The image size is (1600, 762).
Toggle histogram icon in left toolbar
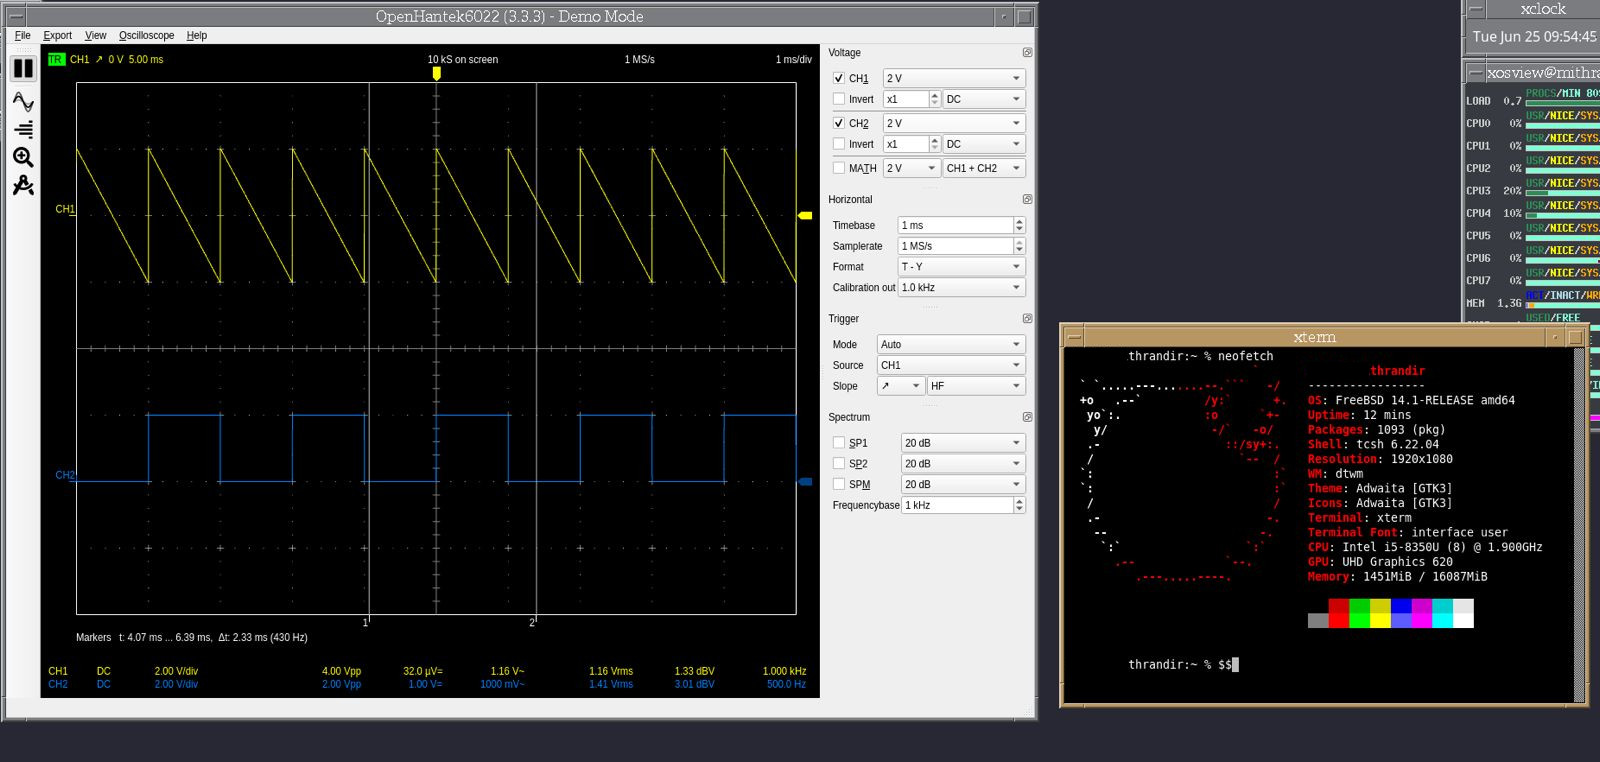click(x=23, y=129)
